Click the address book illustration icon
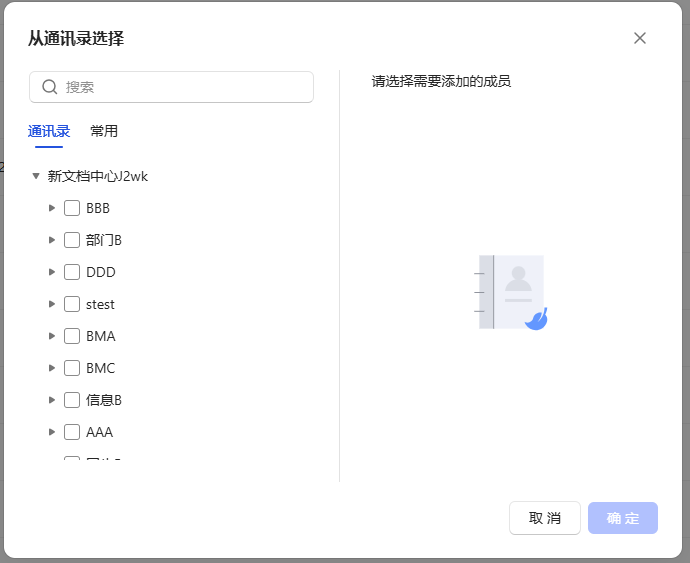Viewport: 690px width, 563px height. tap(512, 292)
